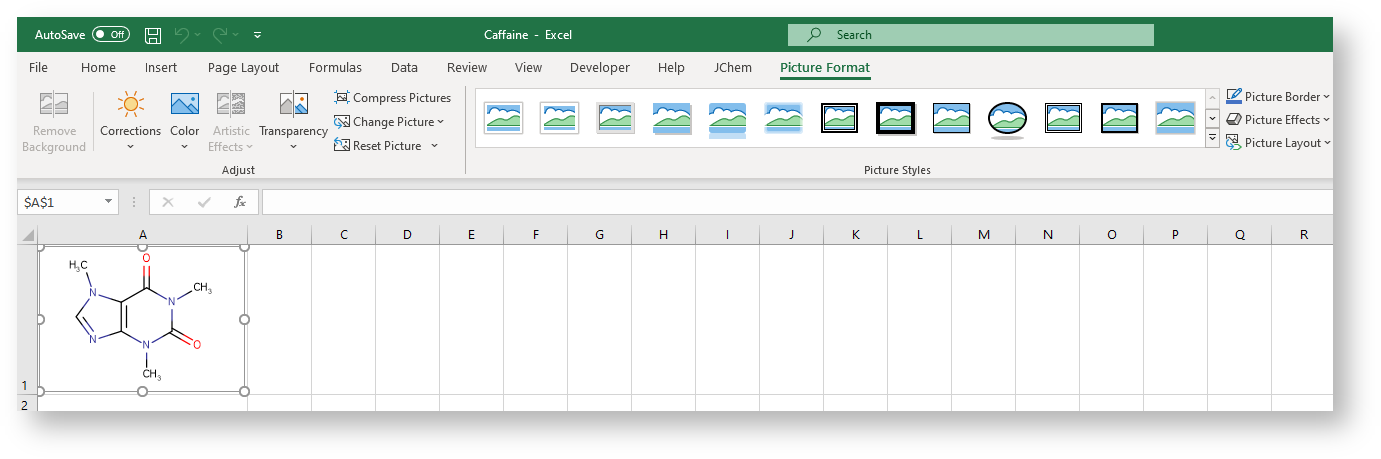Open the Transparency options
The width and height of the screenshot is (1381, 459).
pyautogui.click(x=293, y=120)
